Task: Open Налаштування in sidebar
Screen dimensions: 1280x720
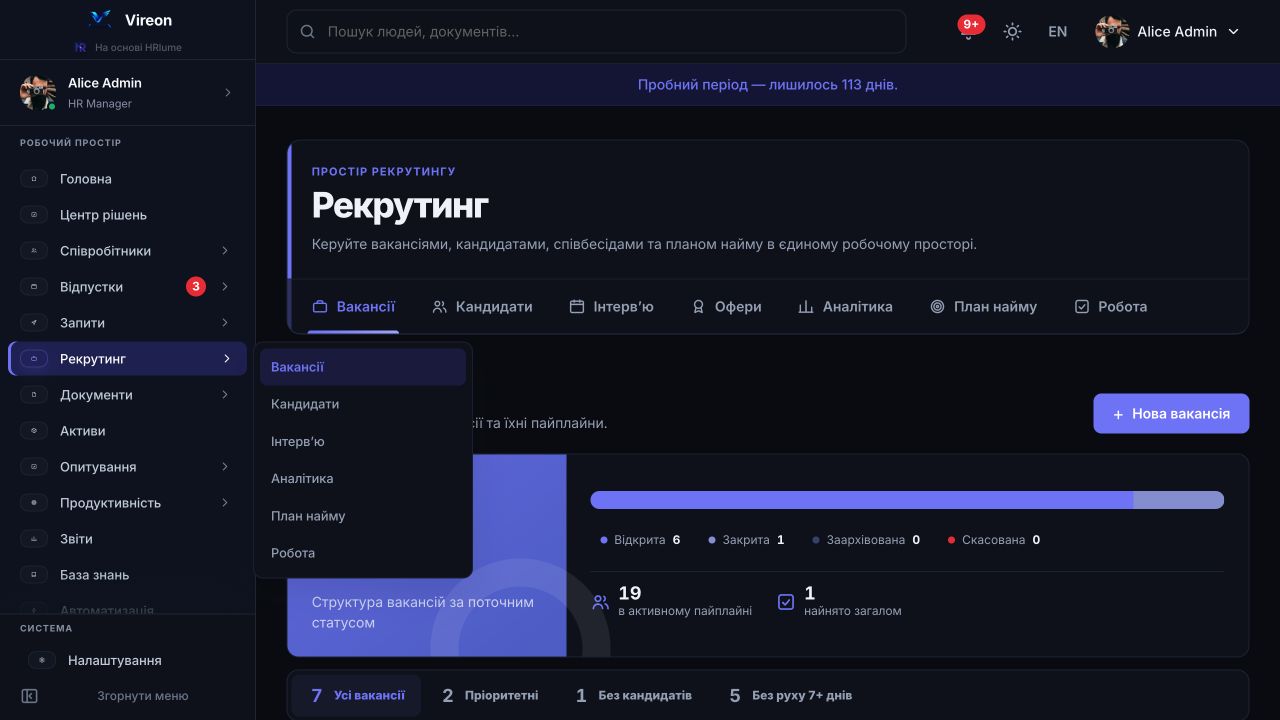Action: [x=127, y=660]
